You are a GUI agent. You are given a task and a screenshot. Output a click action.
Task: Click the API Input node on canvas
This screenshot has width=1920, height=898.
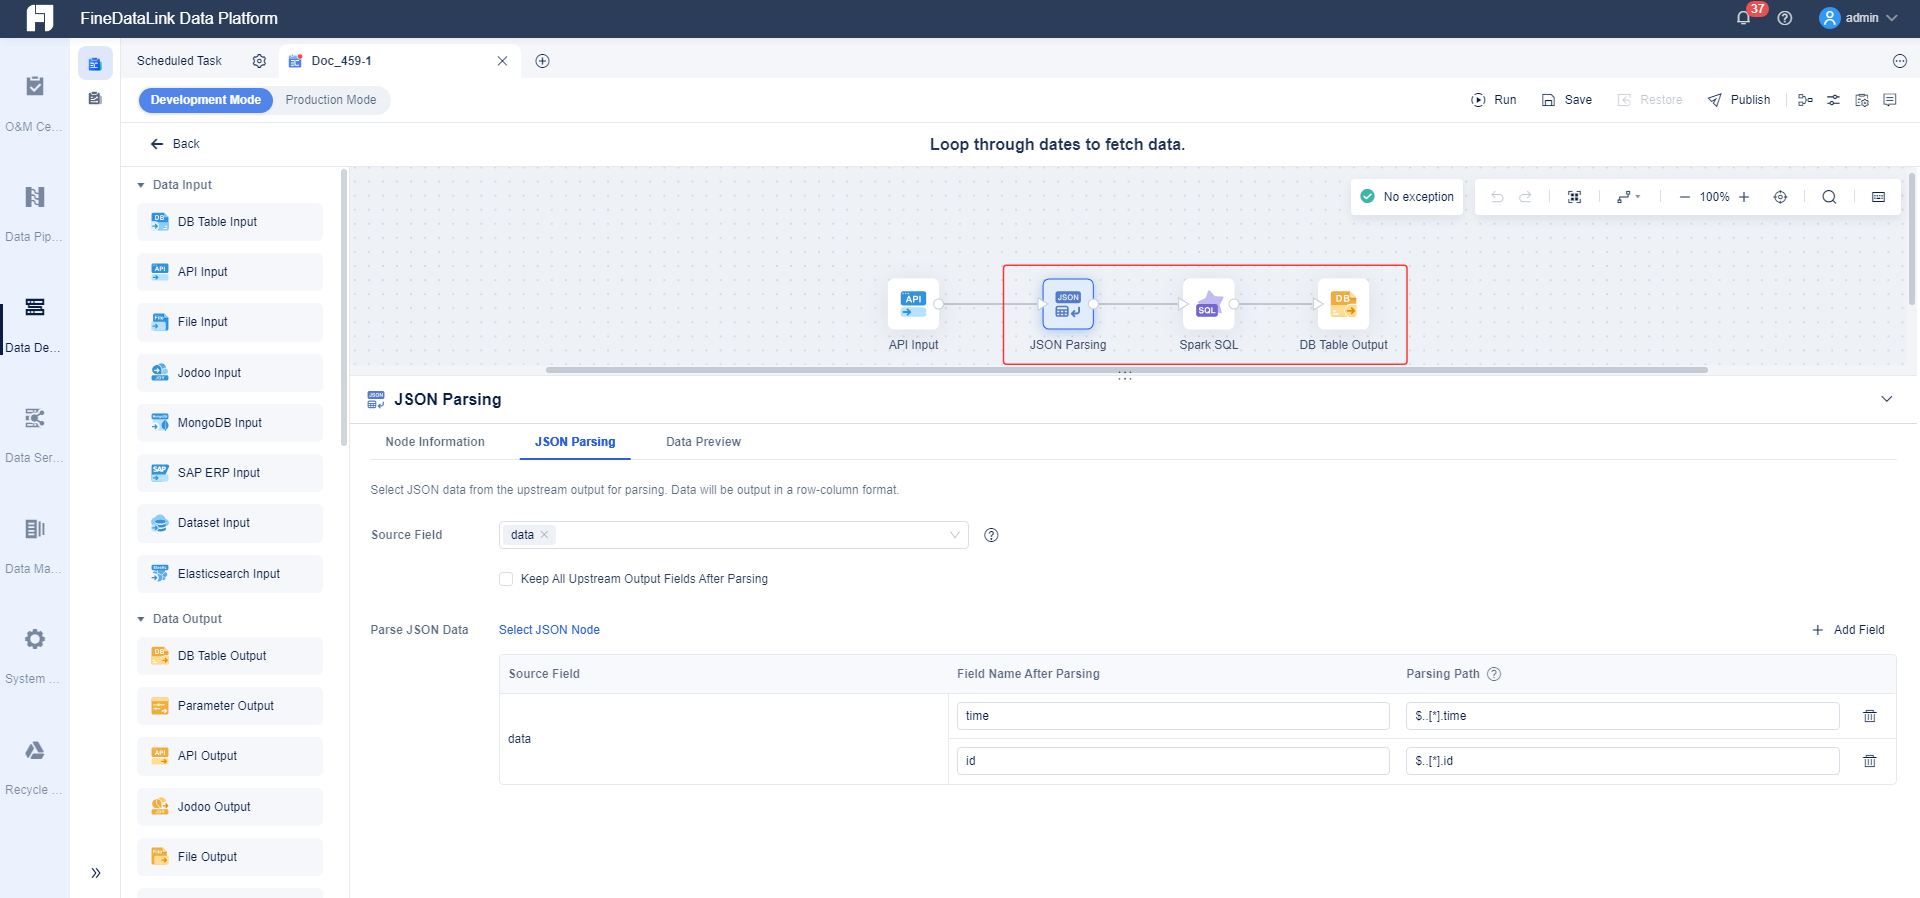point(913,304)
